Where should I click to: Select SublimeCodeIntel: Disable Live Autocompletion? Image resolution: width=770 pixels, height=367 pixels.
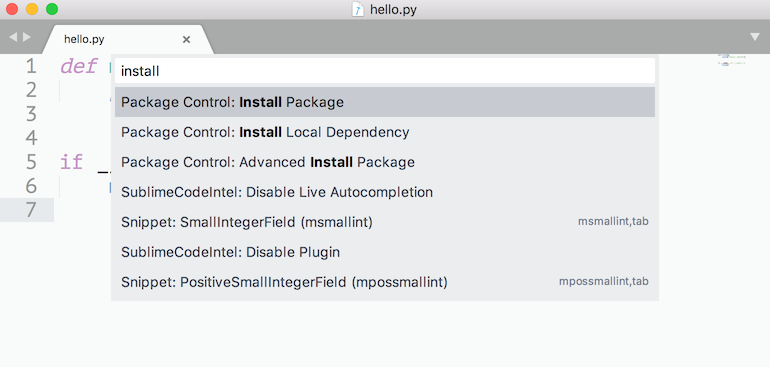pos(385,192)
